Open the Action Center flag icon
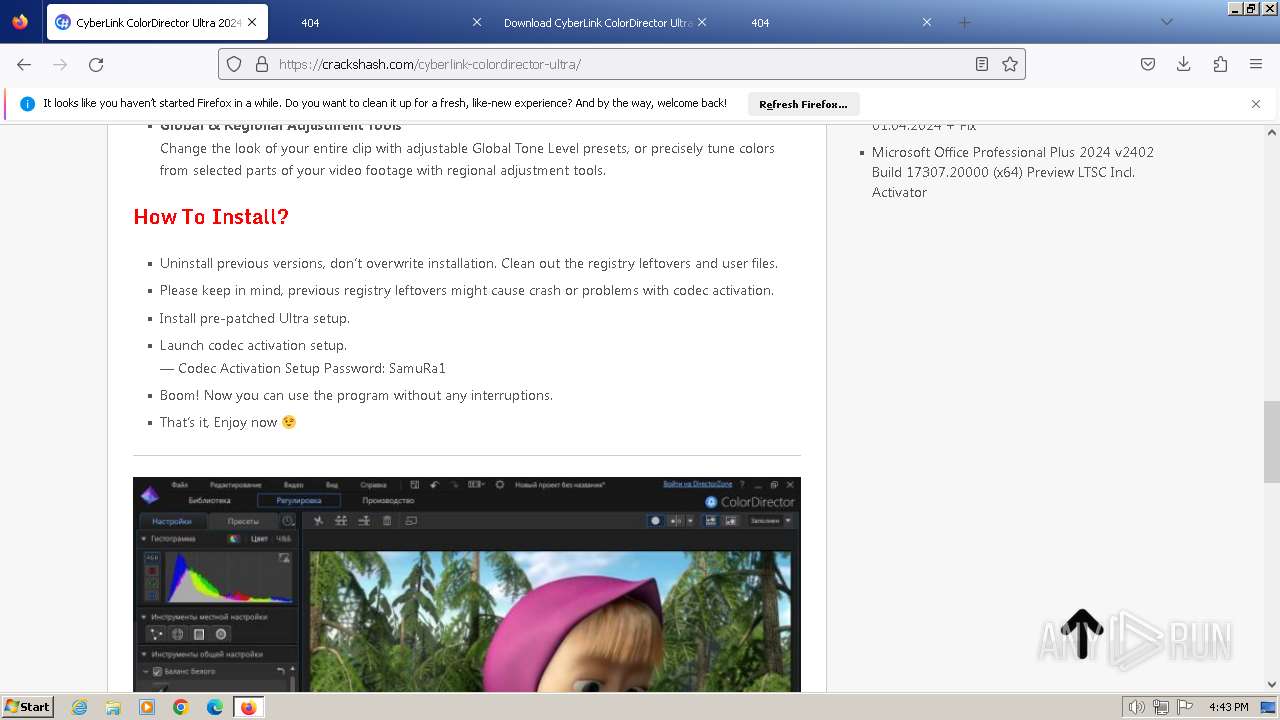The height and width of the screenshot is (720, 1280). [x=1186, y=707]
